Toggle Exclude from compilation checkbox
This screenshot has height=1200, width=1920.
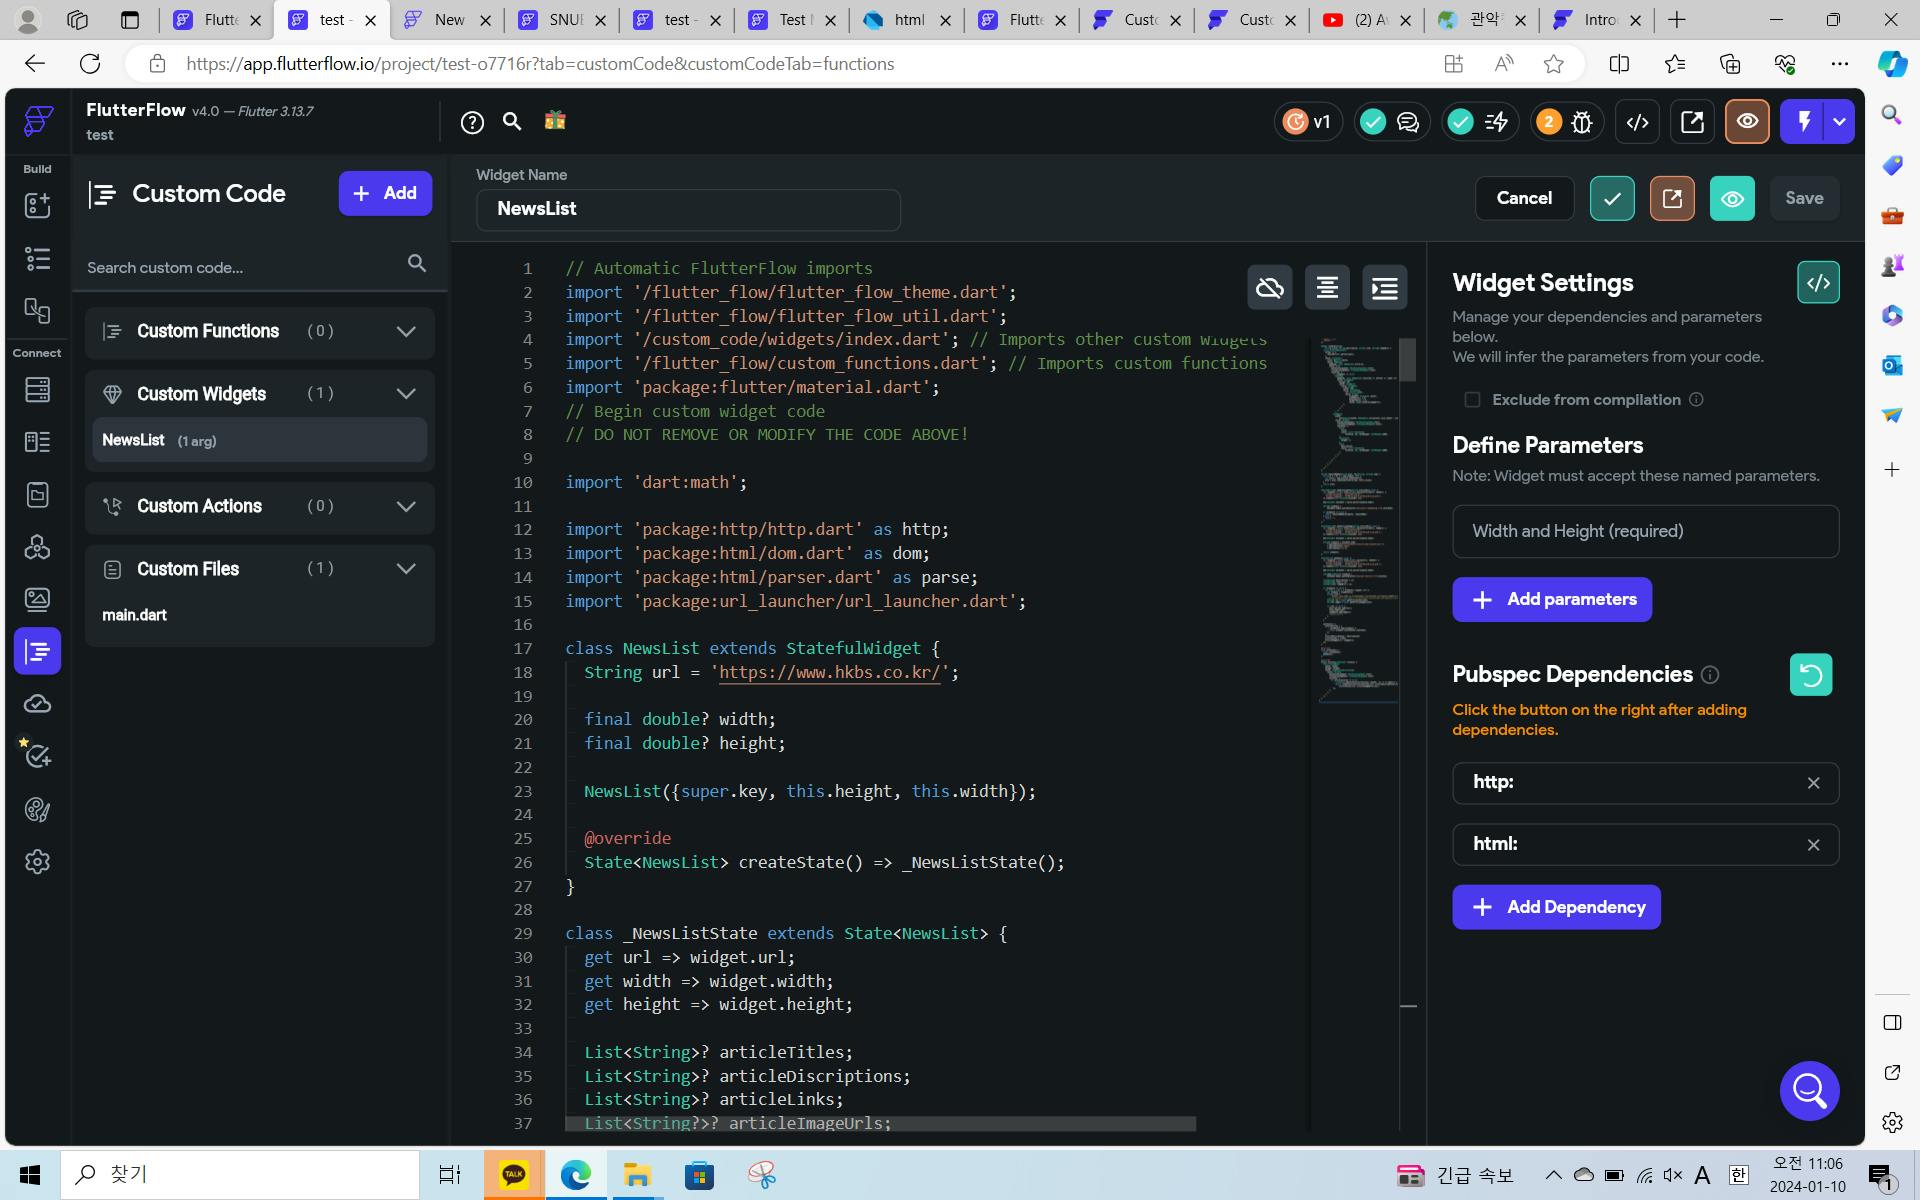pos(1472,400)
